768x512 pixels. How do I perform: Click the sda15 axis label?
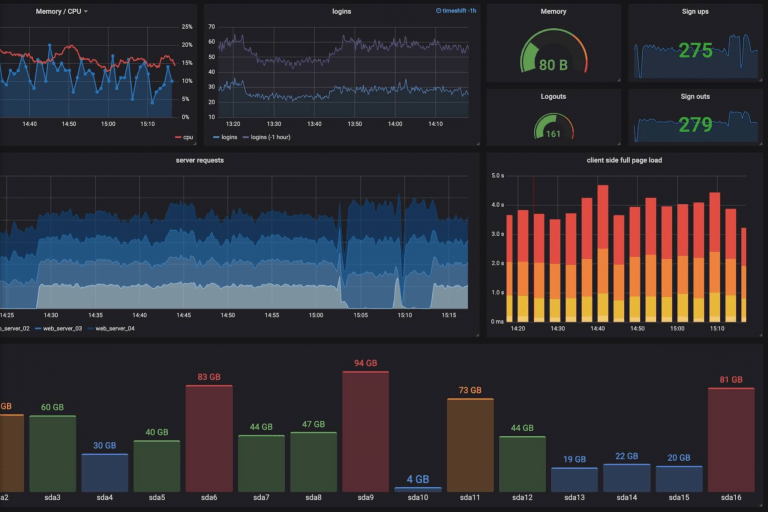[678, 497]
